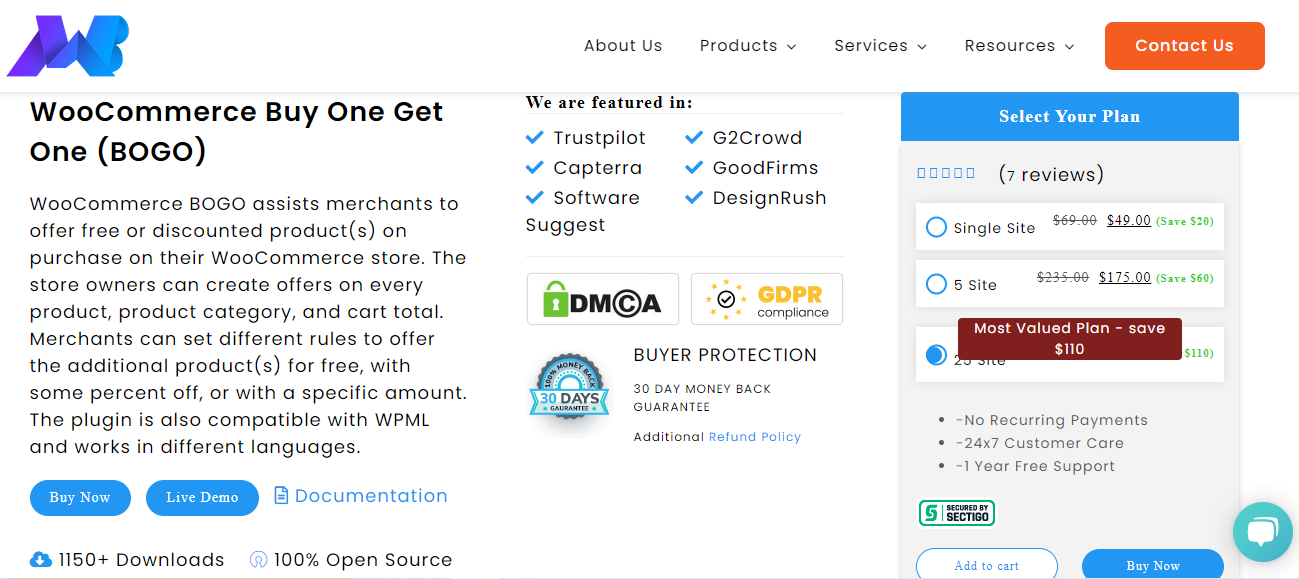
Task: Click the 1150+ Downloads text
Action: coord(141,560)
